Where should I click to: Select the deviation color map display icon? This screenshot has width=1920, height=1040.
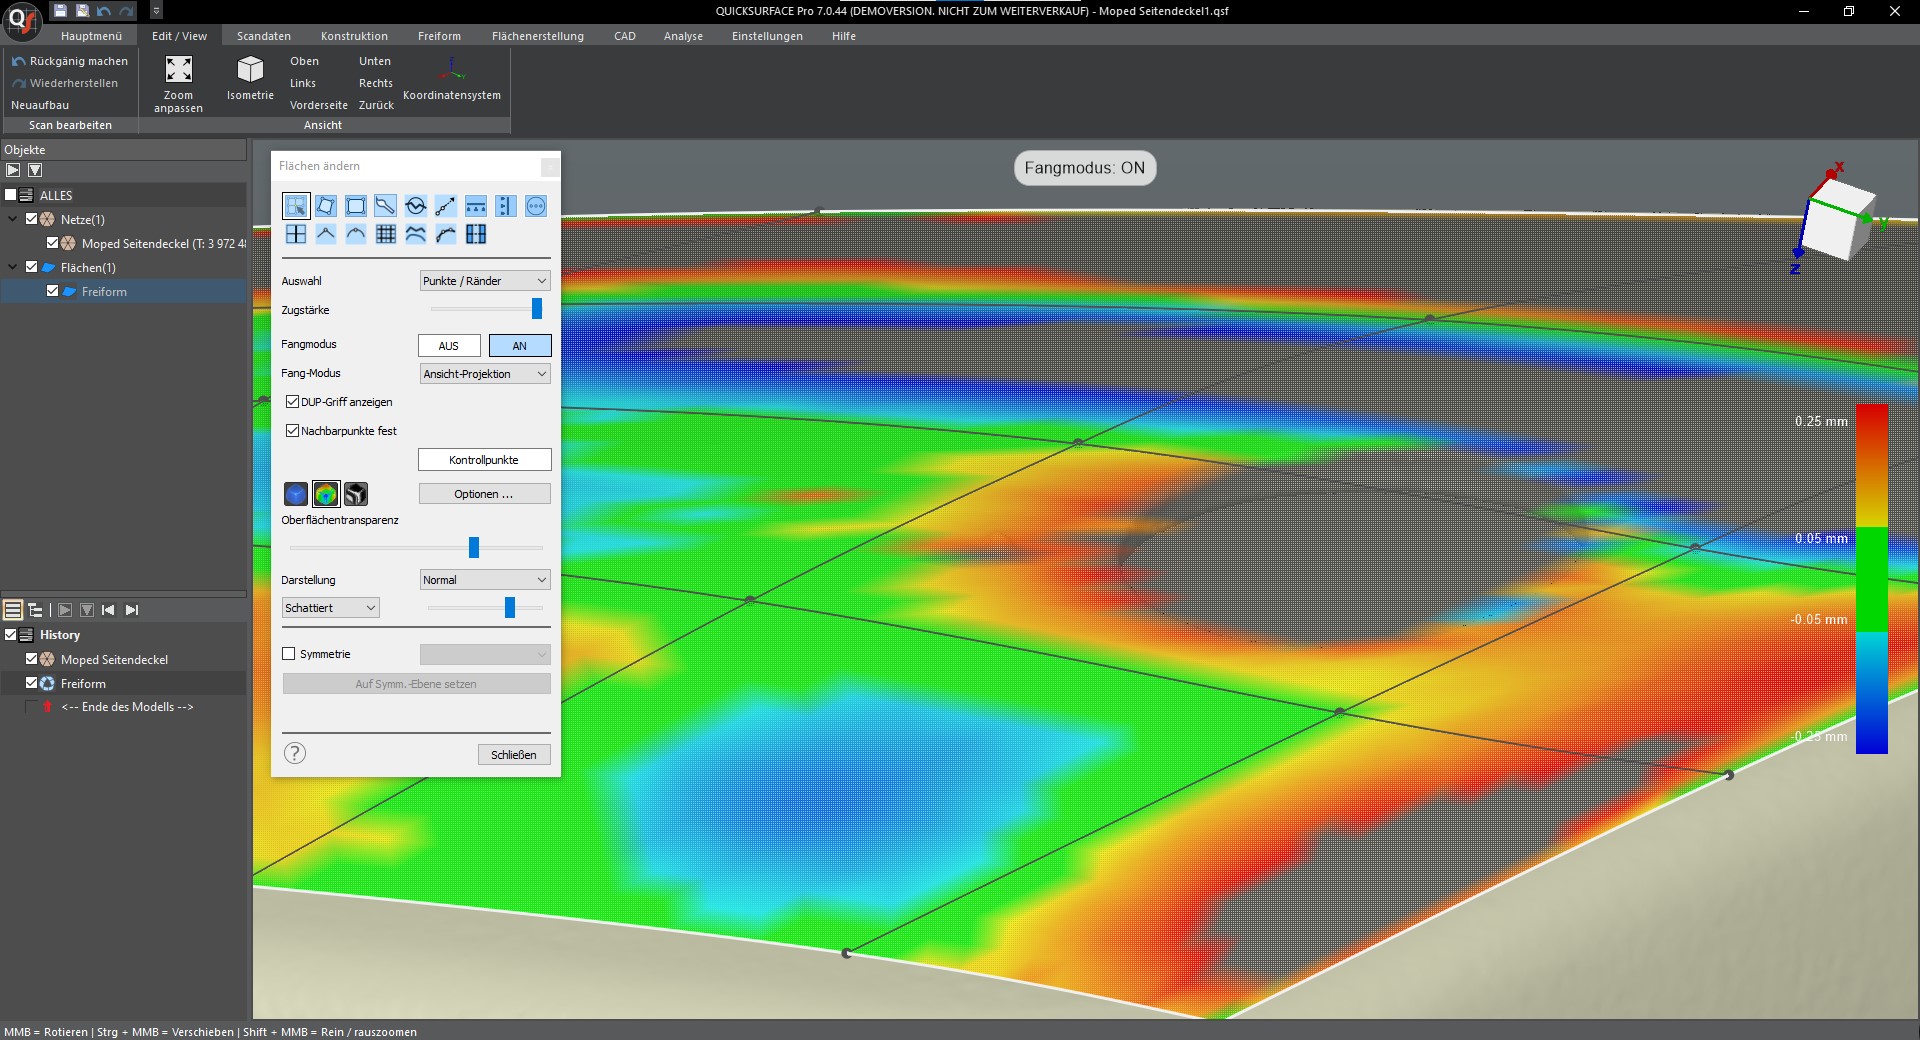coord(326,494)
